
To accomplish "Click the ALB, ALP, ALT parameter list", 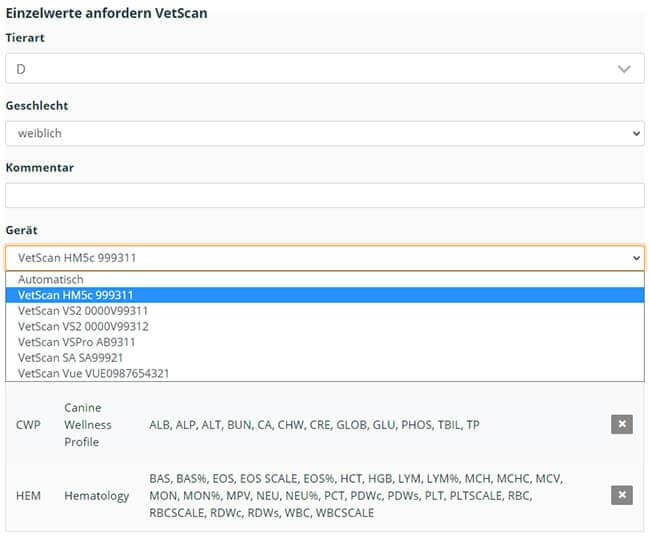I will pyautogui.click(x=314, y=425).
